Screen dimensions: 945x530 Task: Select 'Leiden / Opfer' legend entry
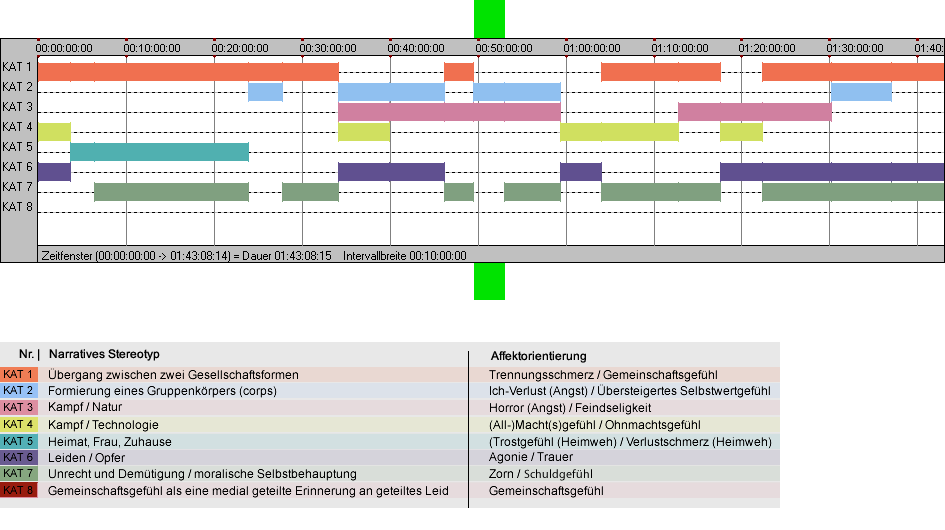click(x=86, y=458)
